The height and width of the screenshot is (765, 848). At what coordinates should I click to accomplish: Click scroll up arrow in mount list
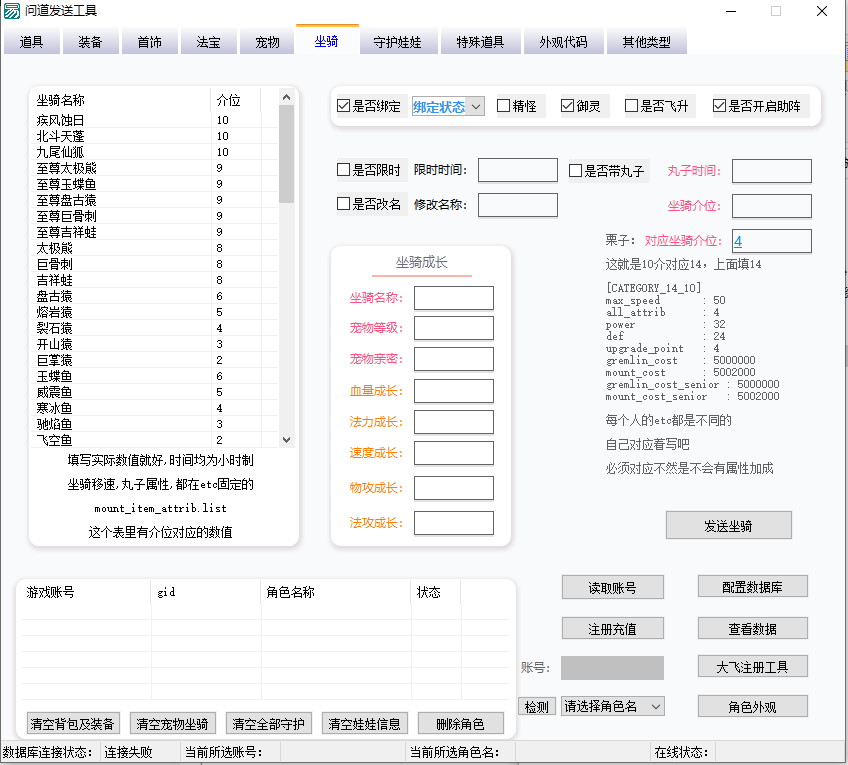click(286, 98)
